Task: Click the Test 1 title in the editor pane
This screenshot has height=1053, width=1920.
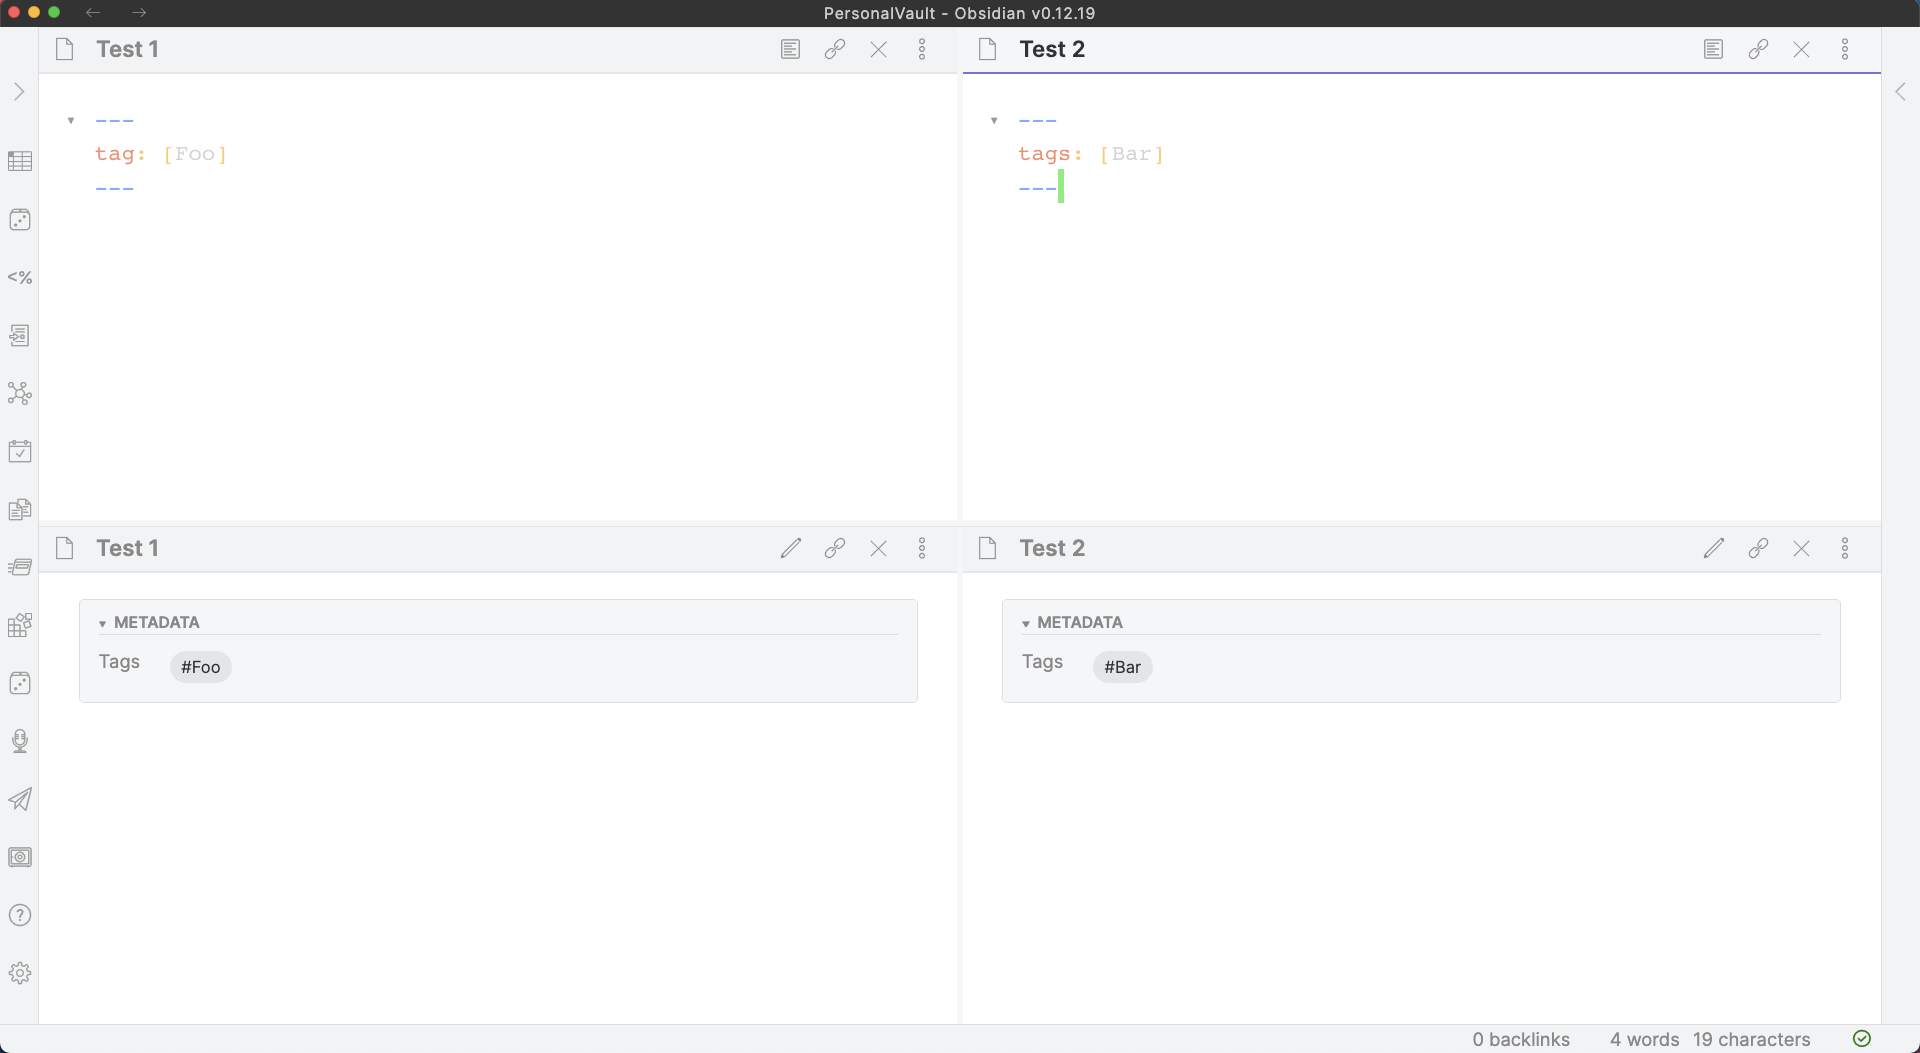Action: [x=127, y=49]
